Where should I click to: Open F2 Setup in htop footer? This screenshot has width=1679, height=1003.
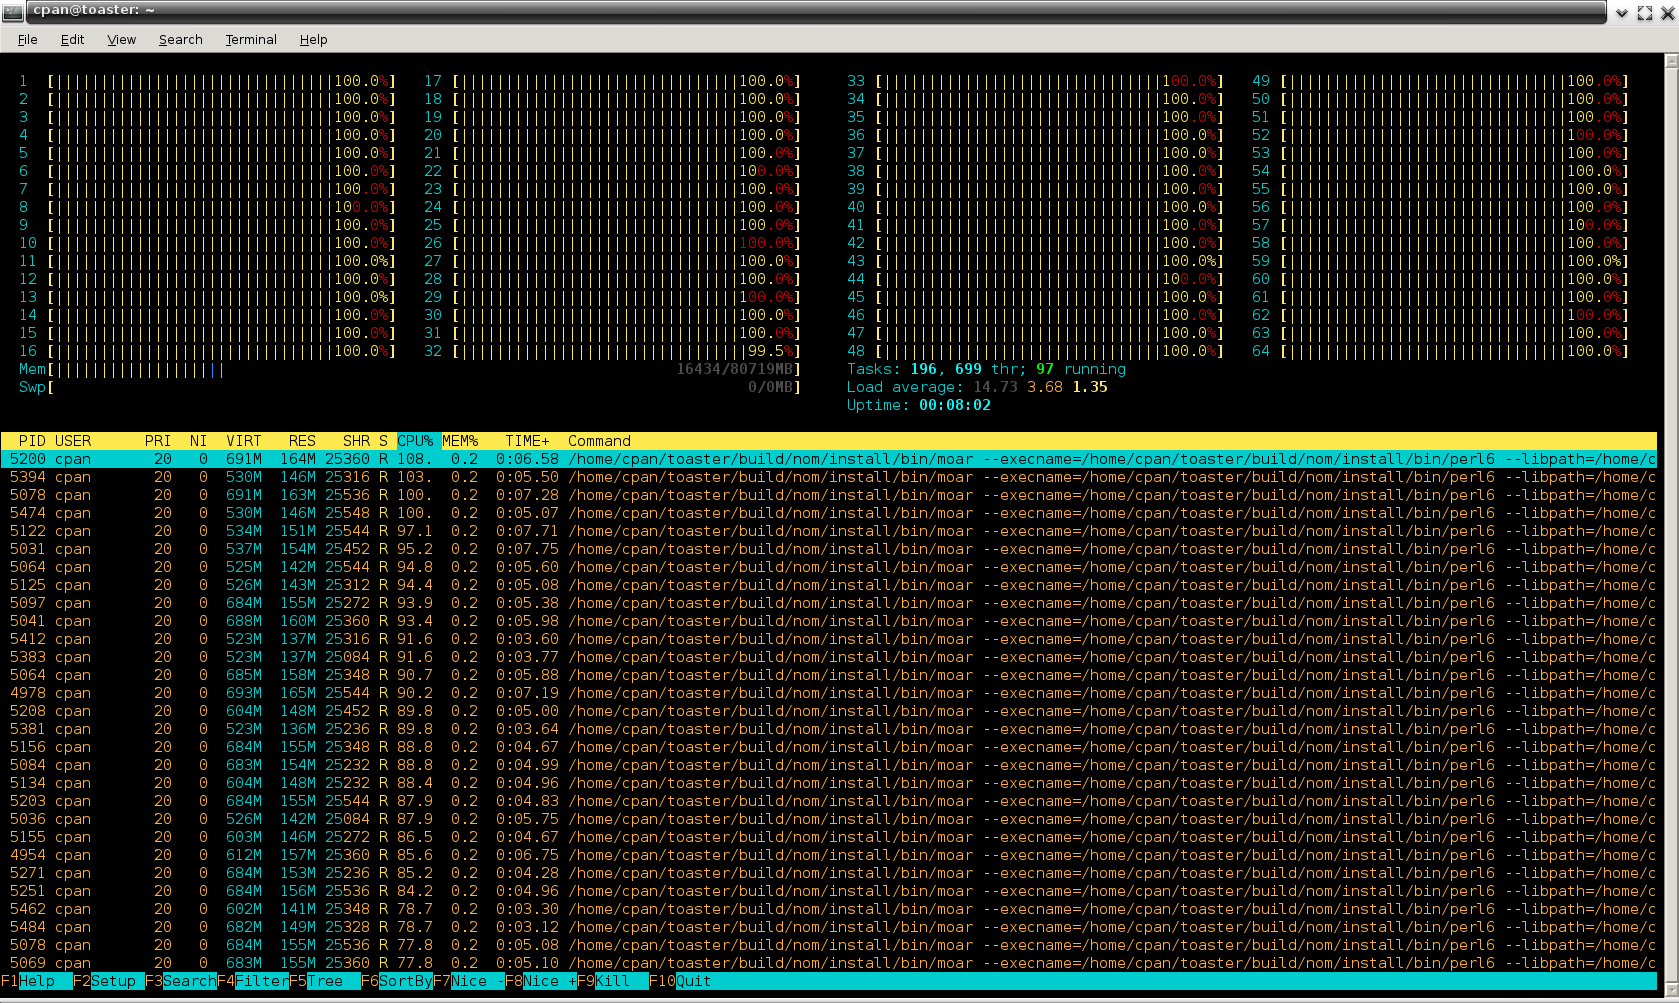(112, 981)
